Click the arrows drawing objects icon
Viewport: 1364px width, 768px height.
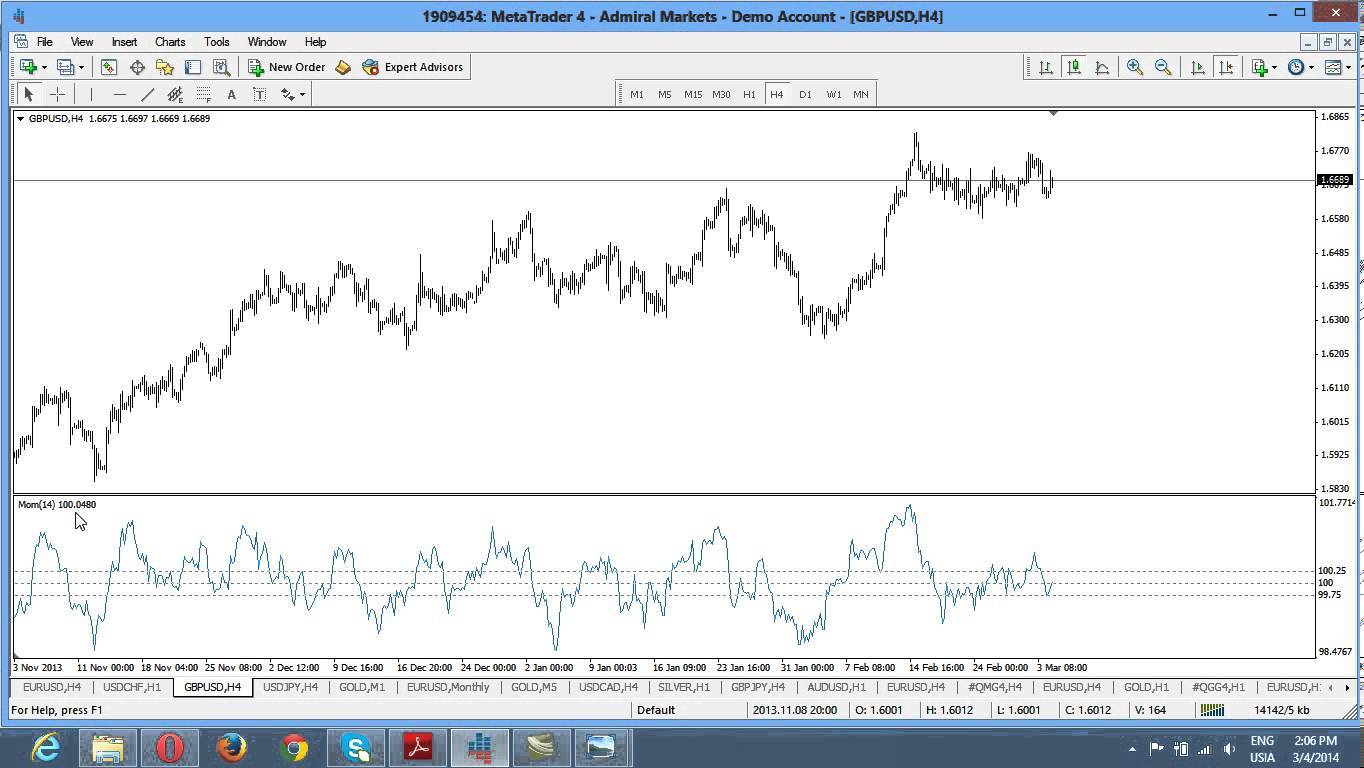click(x=287, y=94)
